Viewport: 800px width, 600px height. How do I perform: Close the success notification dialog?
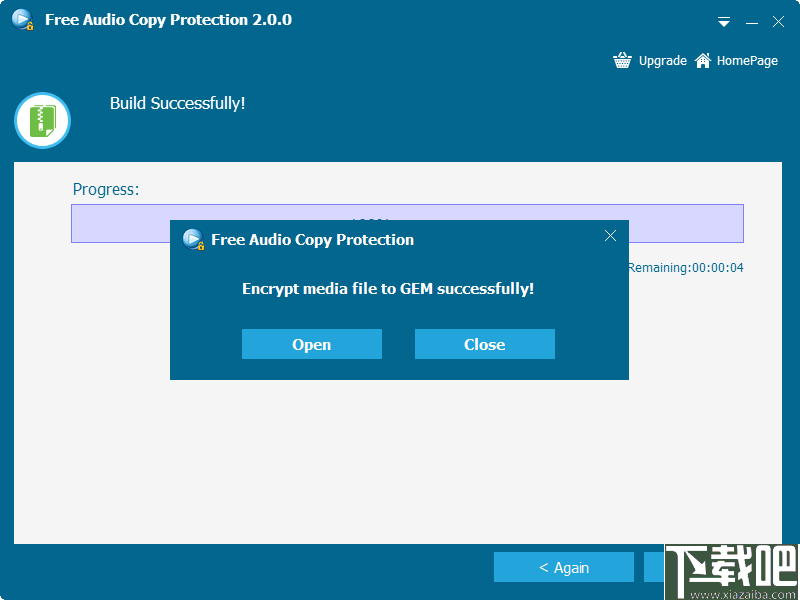point(484,344)
